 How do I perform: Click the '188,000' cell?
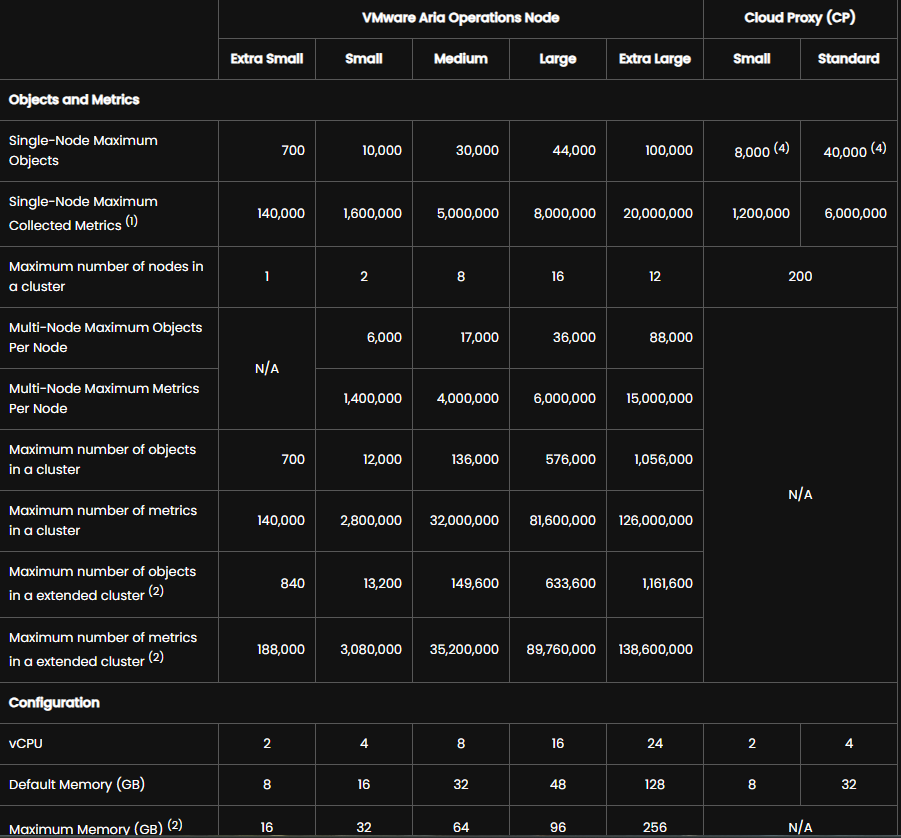click(280, 649)
